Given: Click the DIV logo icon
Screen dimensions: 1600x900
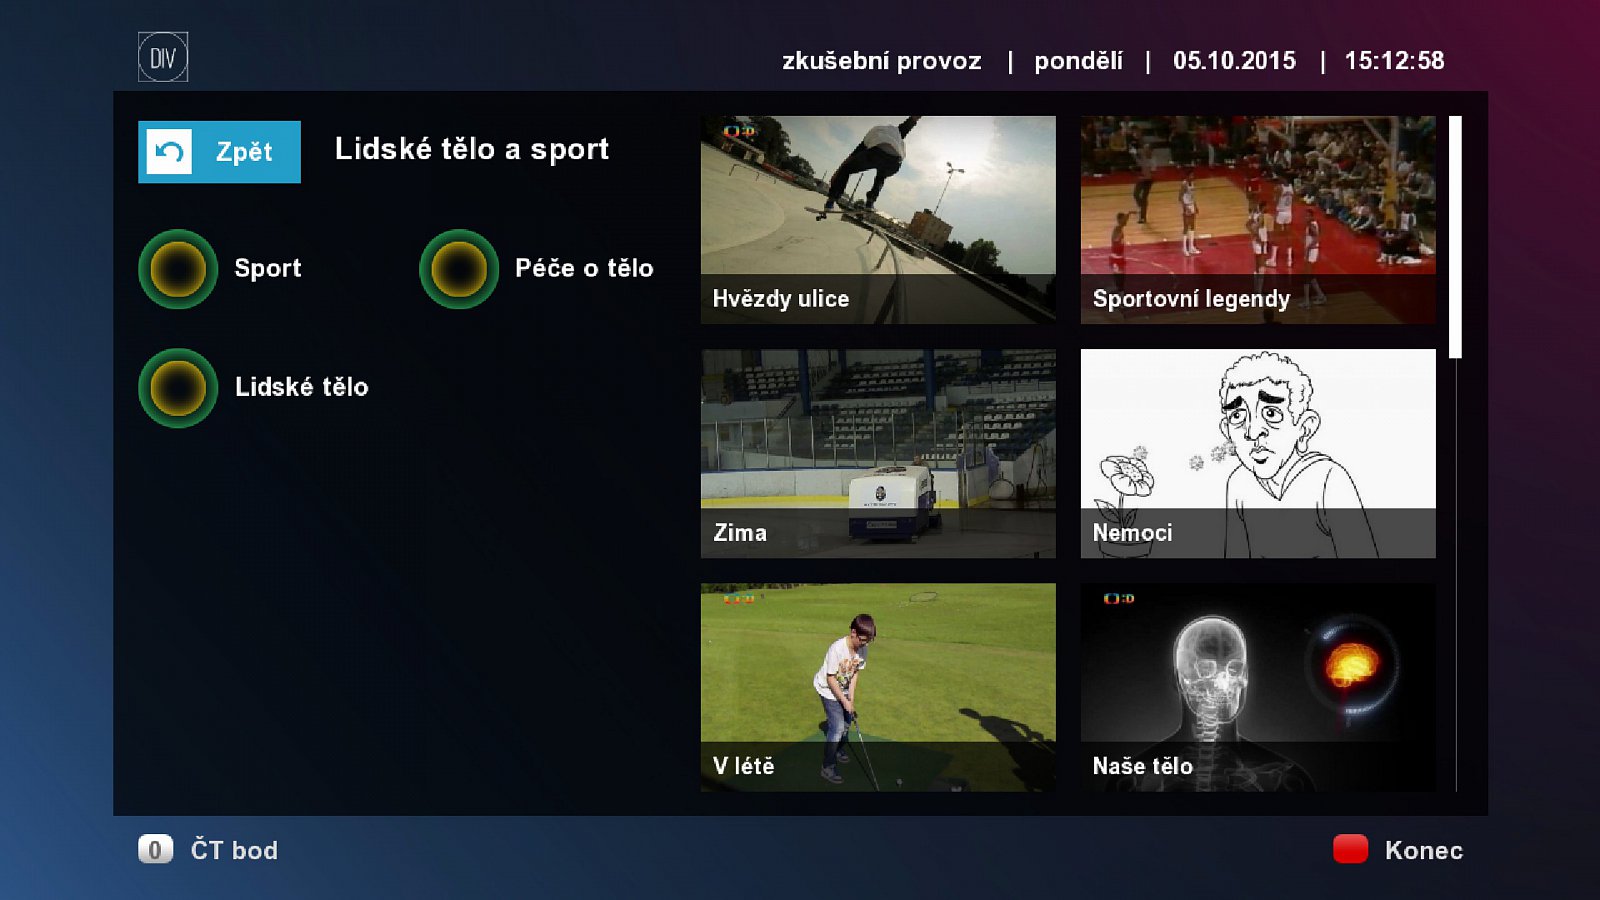Looking at the screenshot, I should click(161, 57).
